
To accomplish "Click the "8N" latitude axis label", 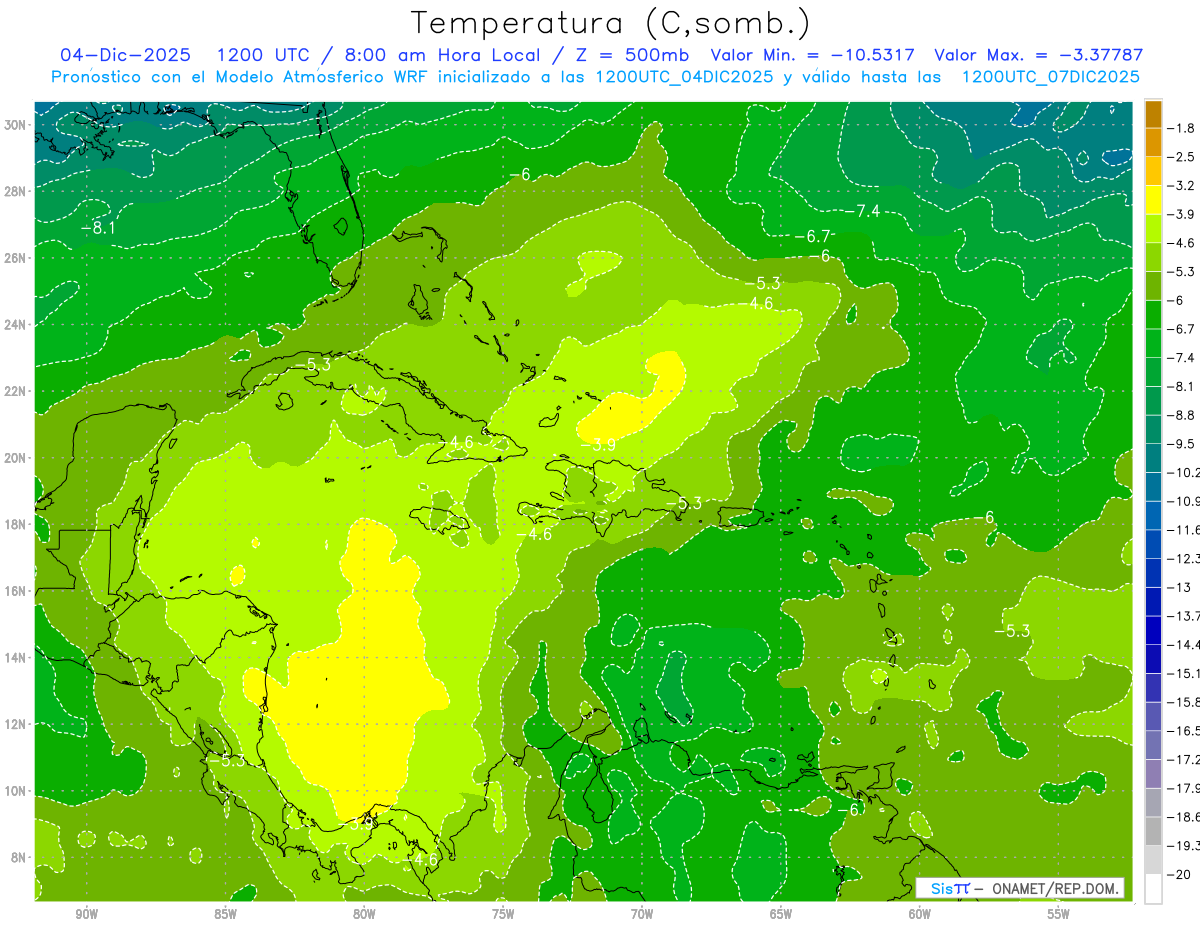I will pos(19,857).
